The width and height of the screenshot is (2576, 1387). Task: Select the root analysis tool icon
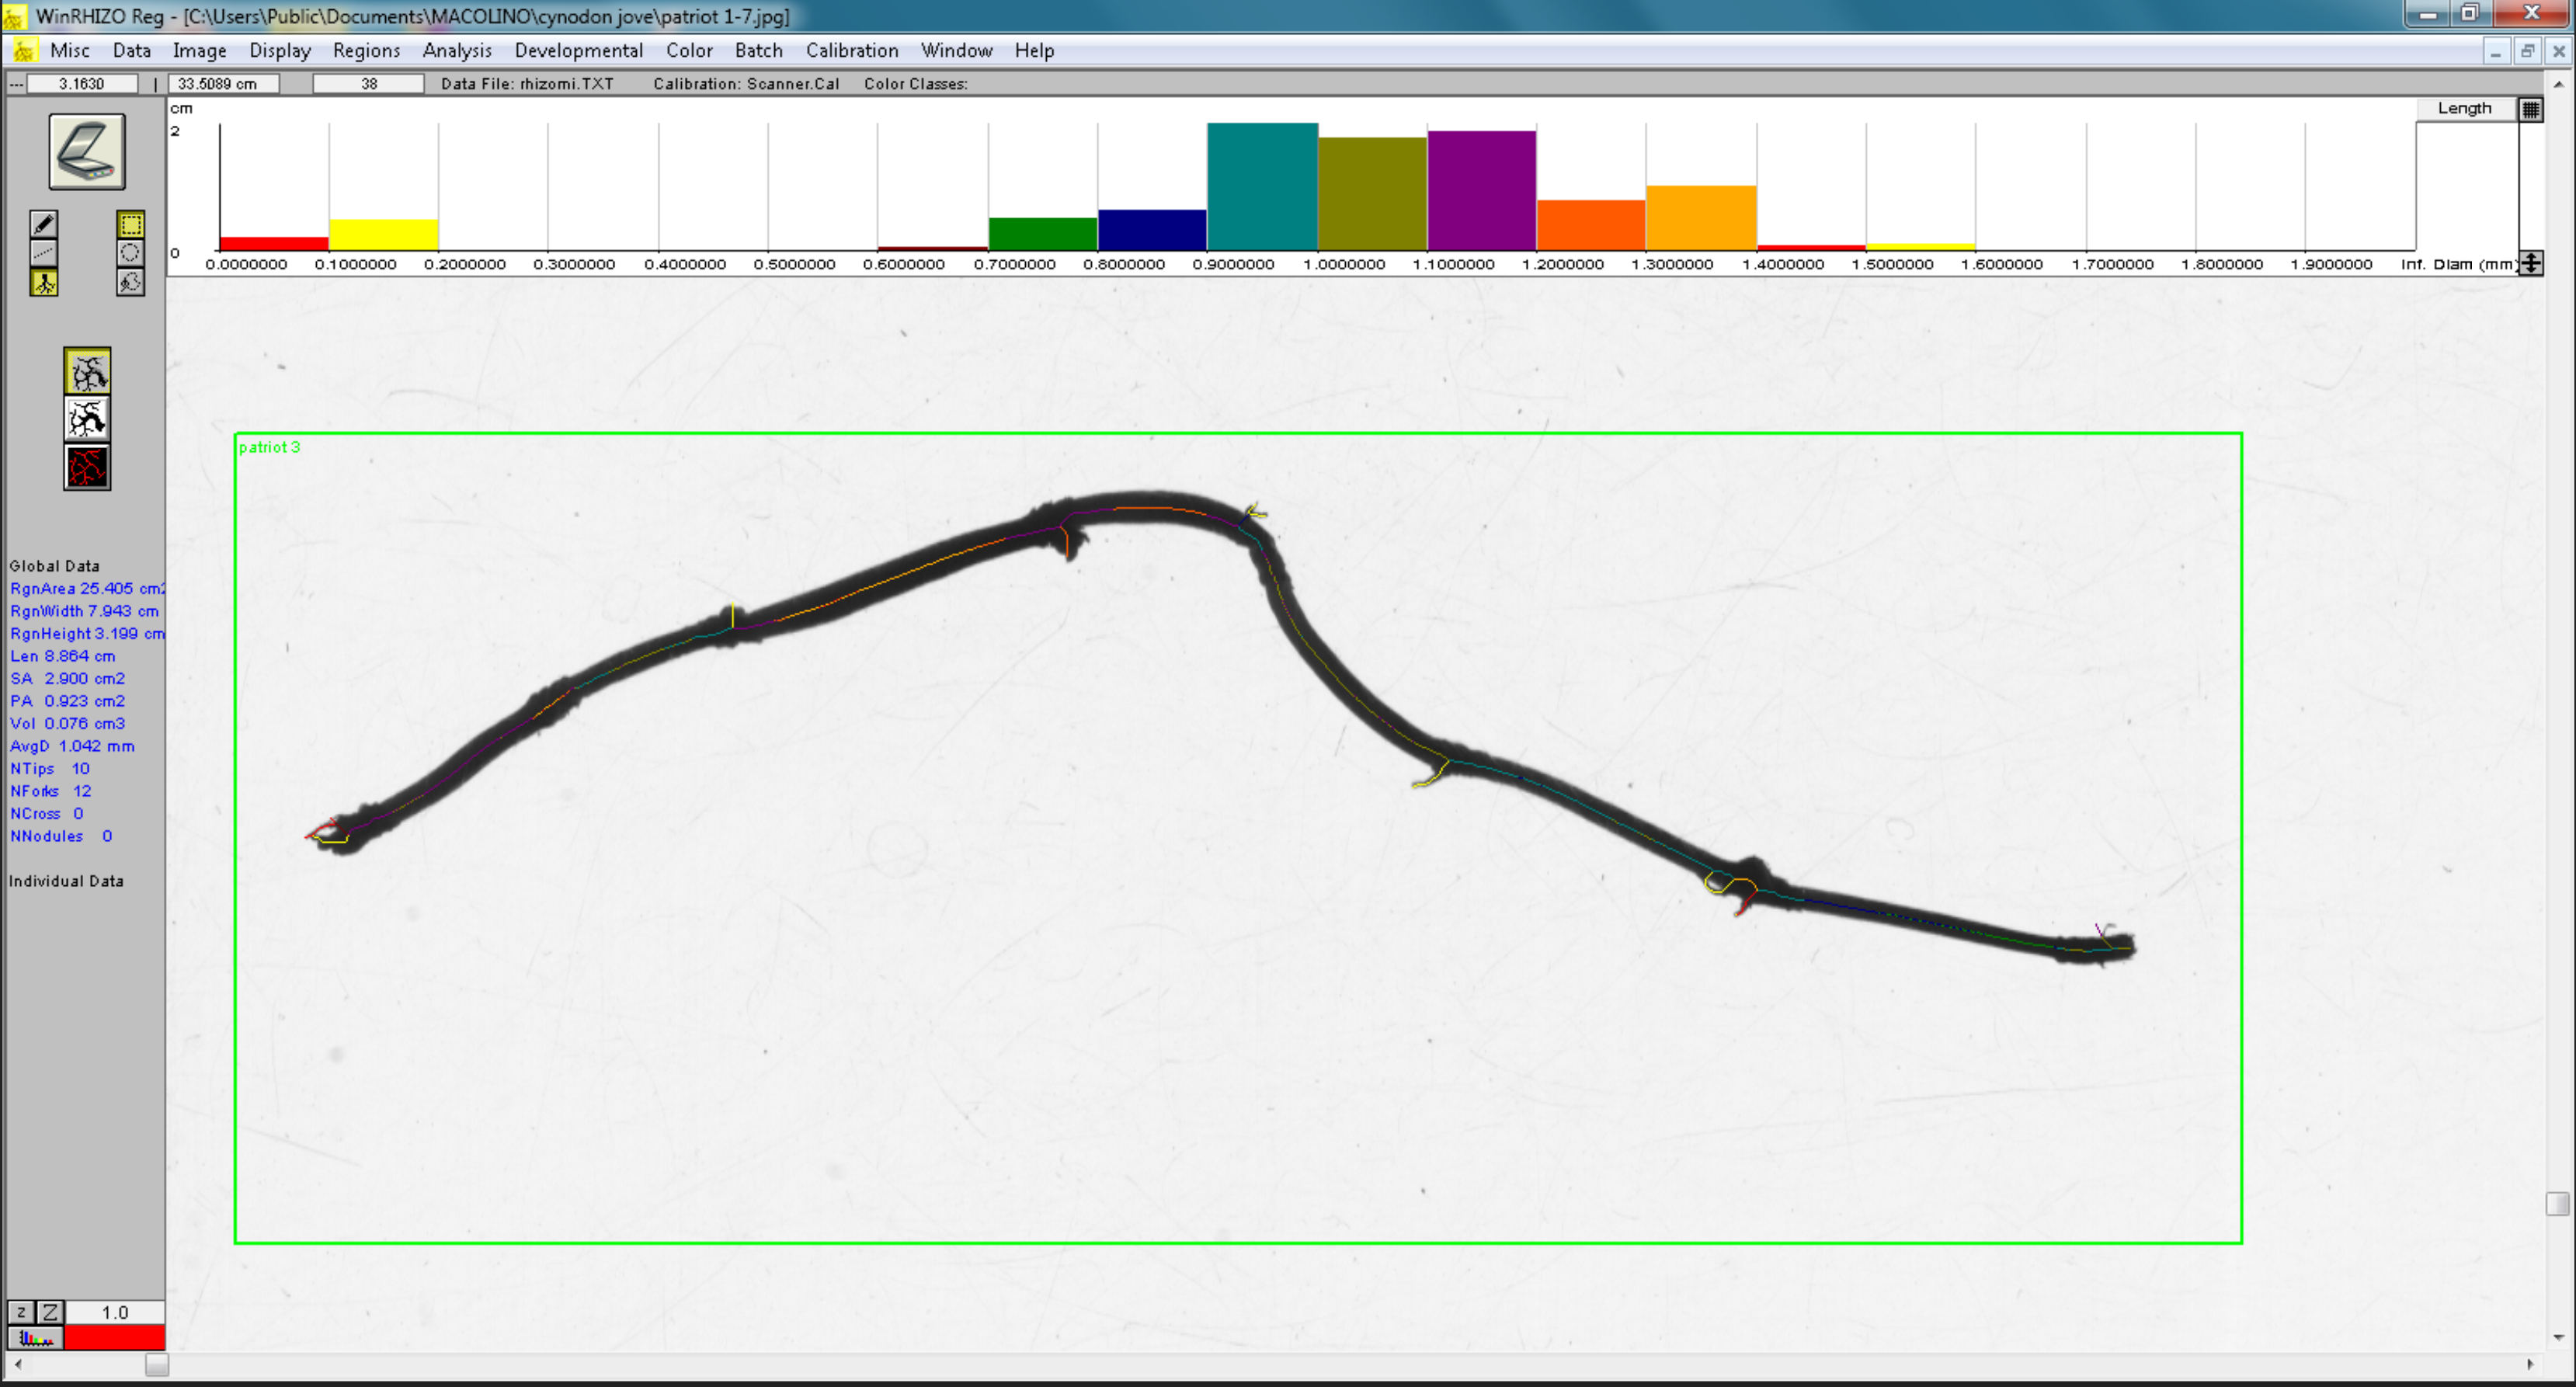point(44,283)
